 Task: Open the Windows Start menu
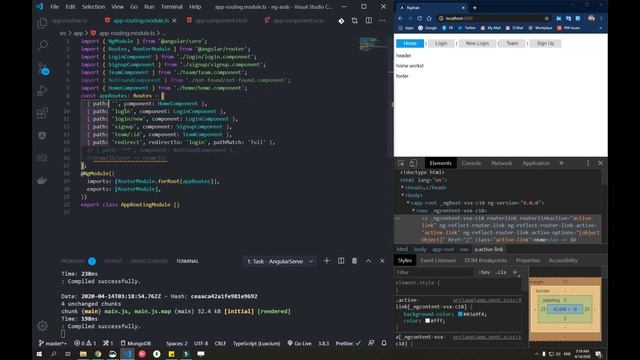coord(39,354)
